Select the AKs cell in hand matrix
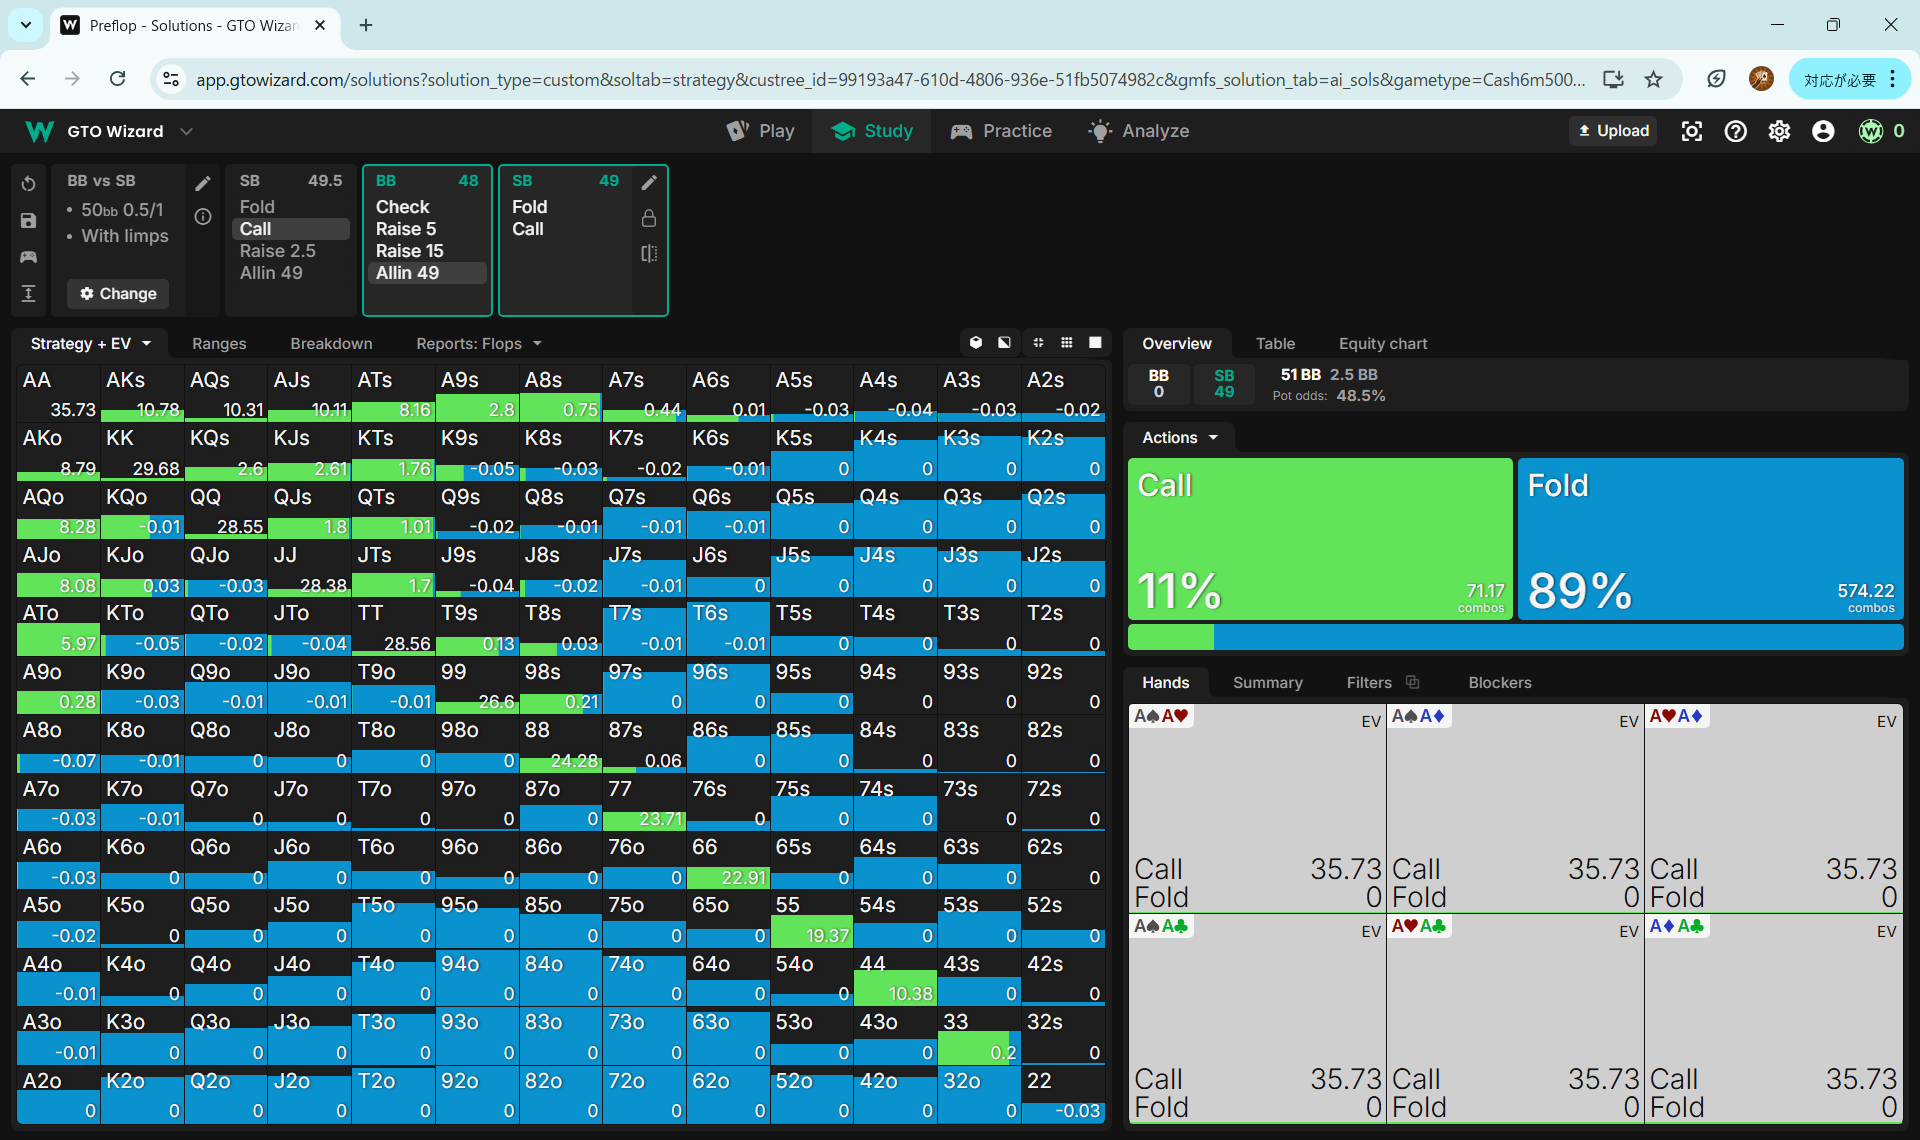1920x1140 pixels. (x=142, y=394)
